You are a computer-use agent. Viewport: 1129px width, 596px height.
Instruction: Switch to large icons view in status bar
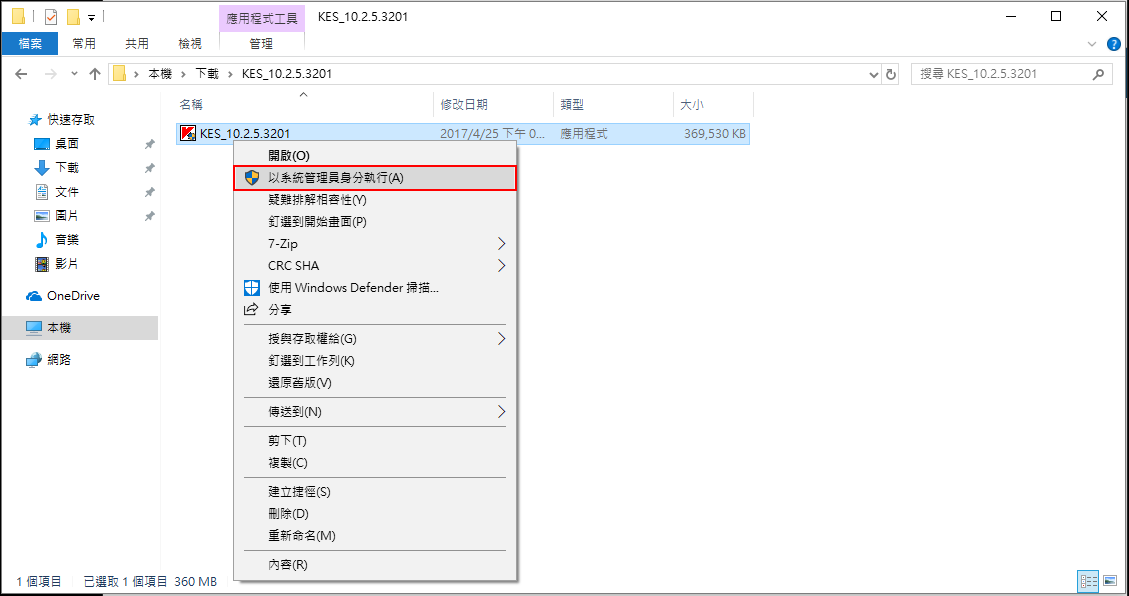[1109, 581]
